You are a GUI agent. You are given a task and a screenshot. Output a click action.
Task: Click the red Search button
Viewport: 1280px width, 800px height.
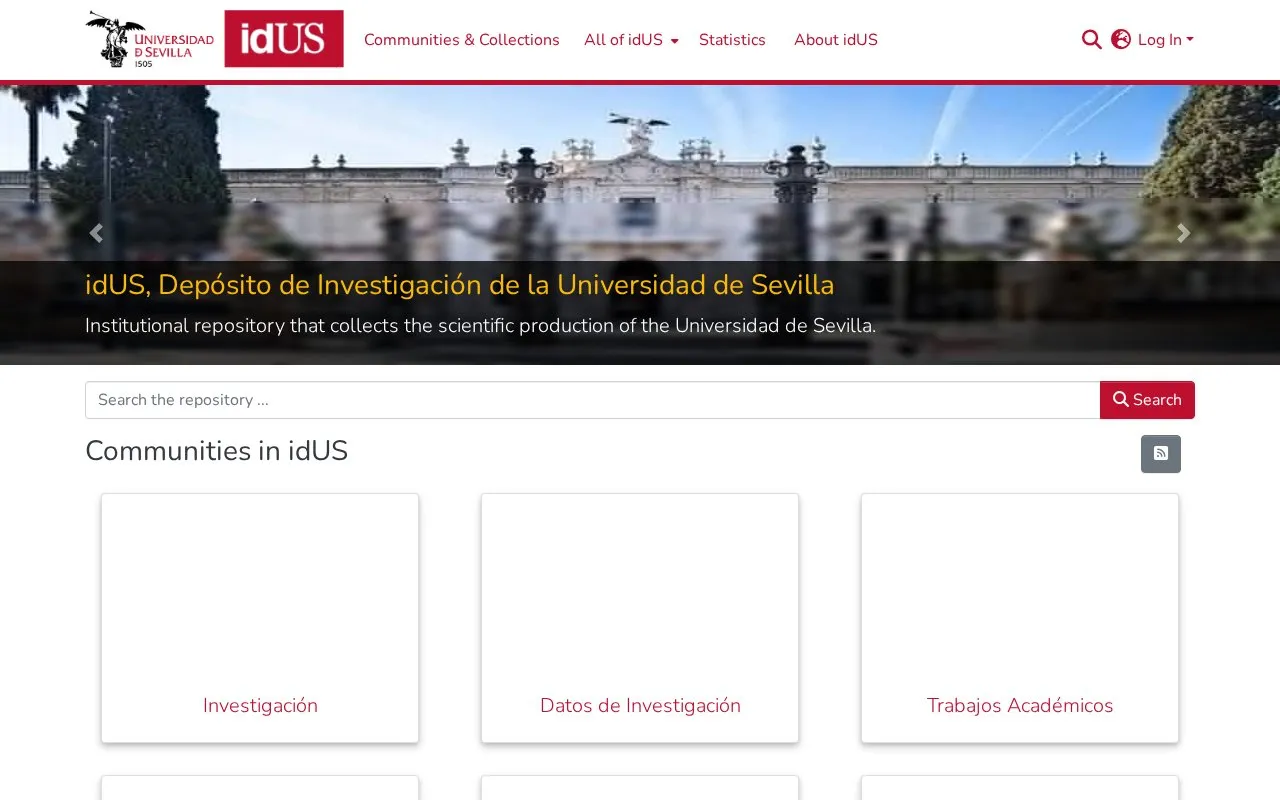click(1147, 400)
